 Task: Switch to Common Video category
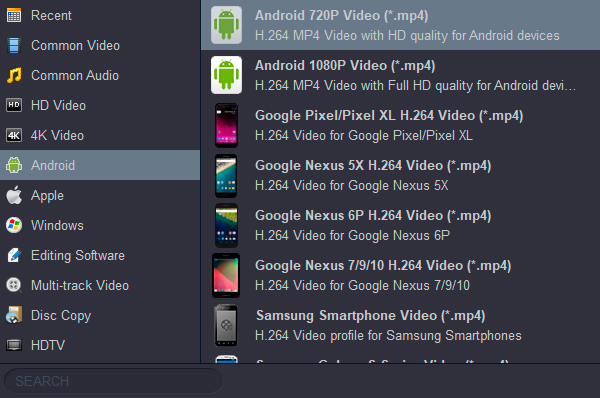pyautogui.click(x=100, y=46)
